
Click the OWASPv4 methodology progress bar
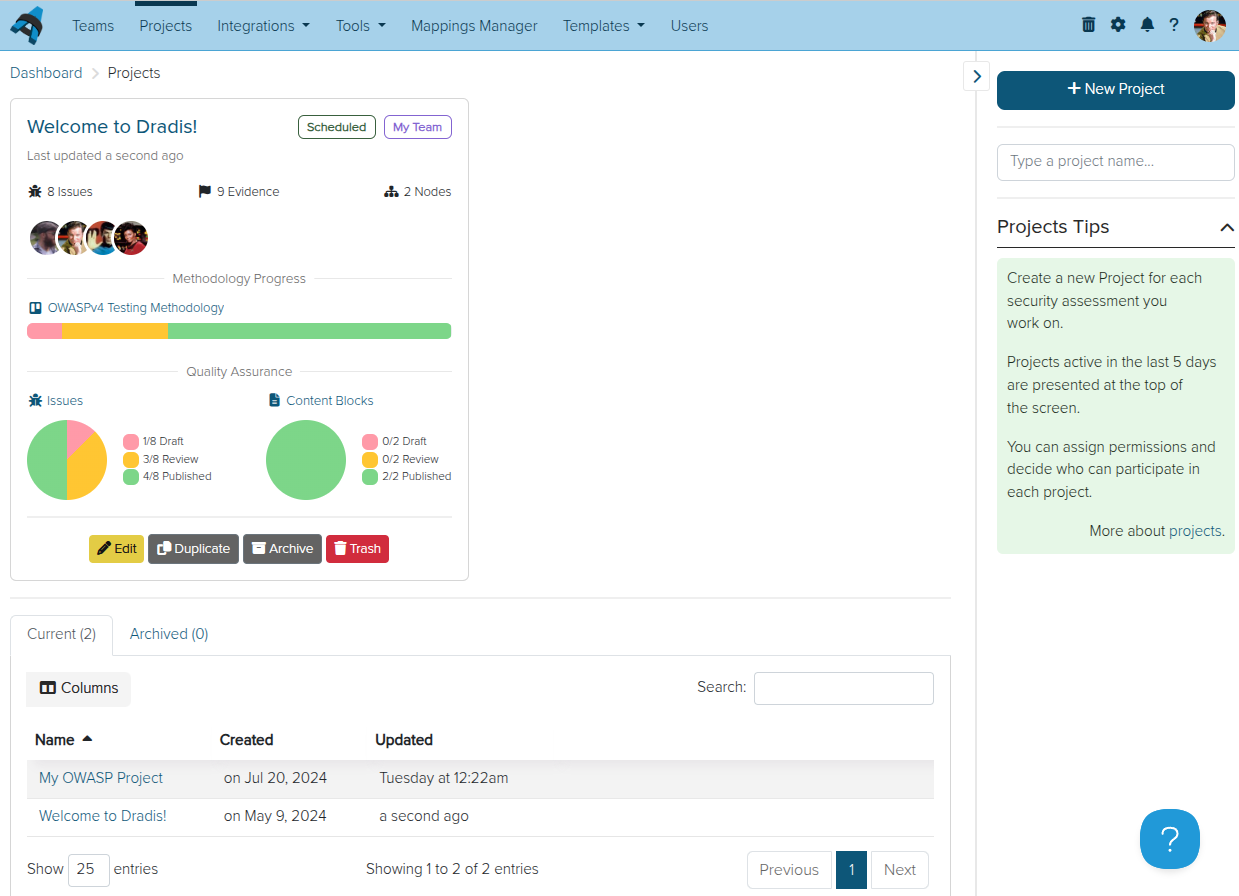click(x=239, y=331)
